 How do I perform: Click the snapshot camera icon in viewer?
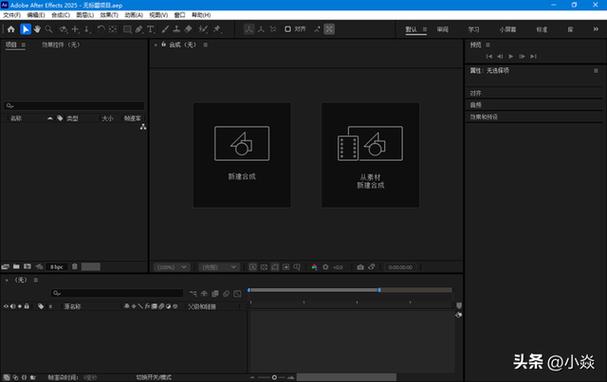point(360,267)
